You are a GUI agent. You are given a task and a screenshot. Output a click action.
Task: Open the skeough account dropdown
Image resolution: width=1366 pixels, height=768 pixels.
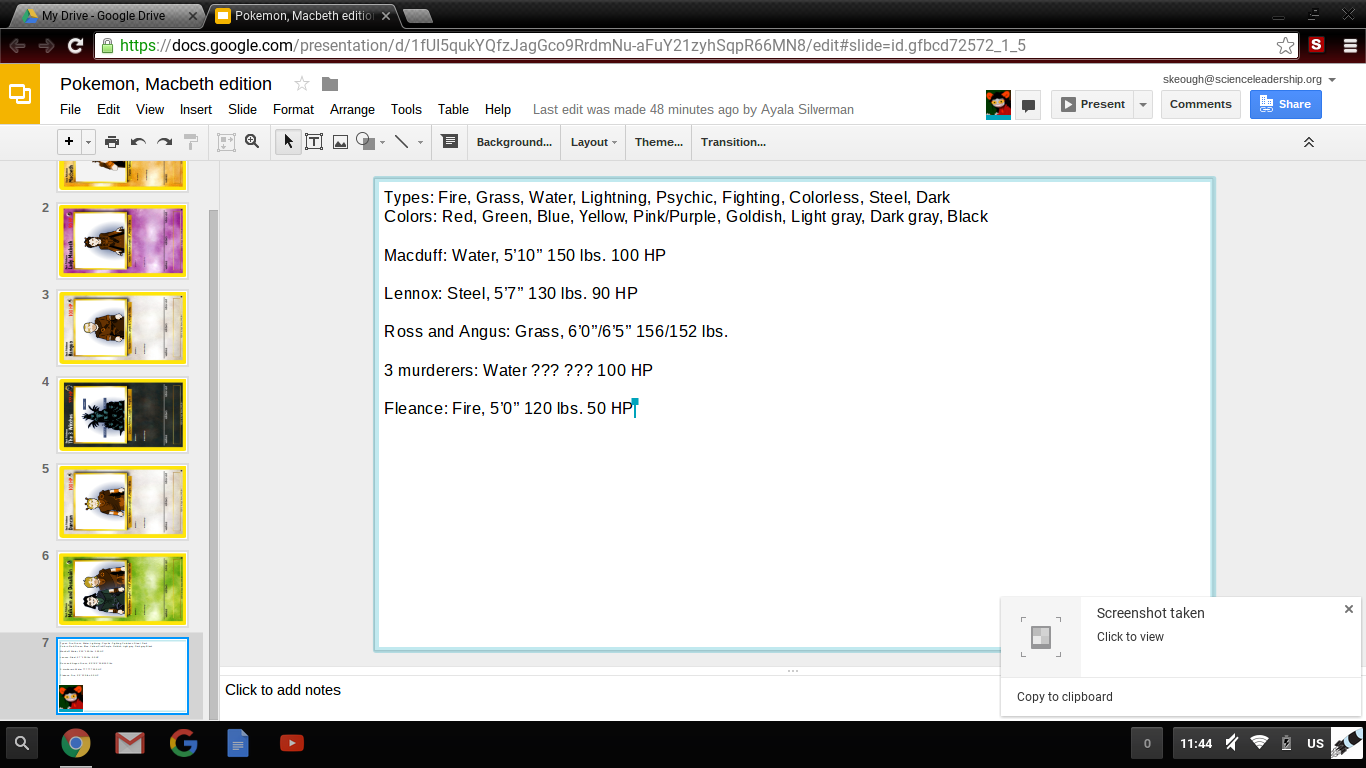(x=1249, y=79)
